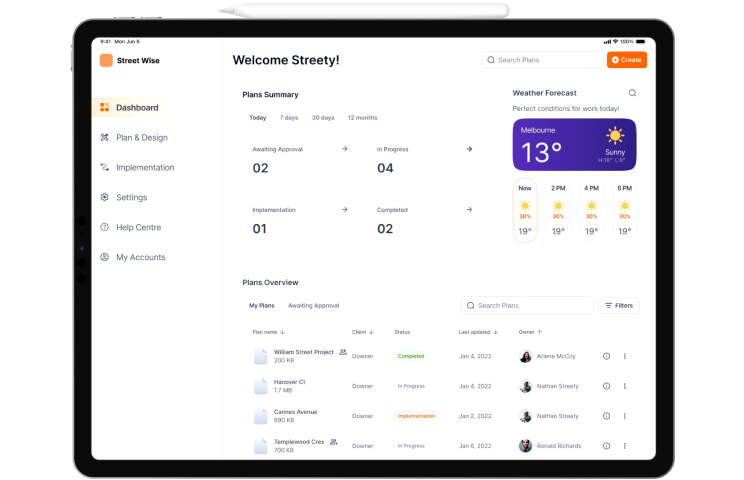Sort plans by Last updated column
This screenshot has height=480, width=744.
[478, 331]
